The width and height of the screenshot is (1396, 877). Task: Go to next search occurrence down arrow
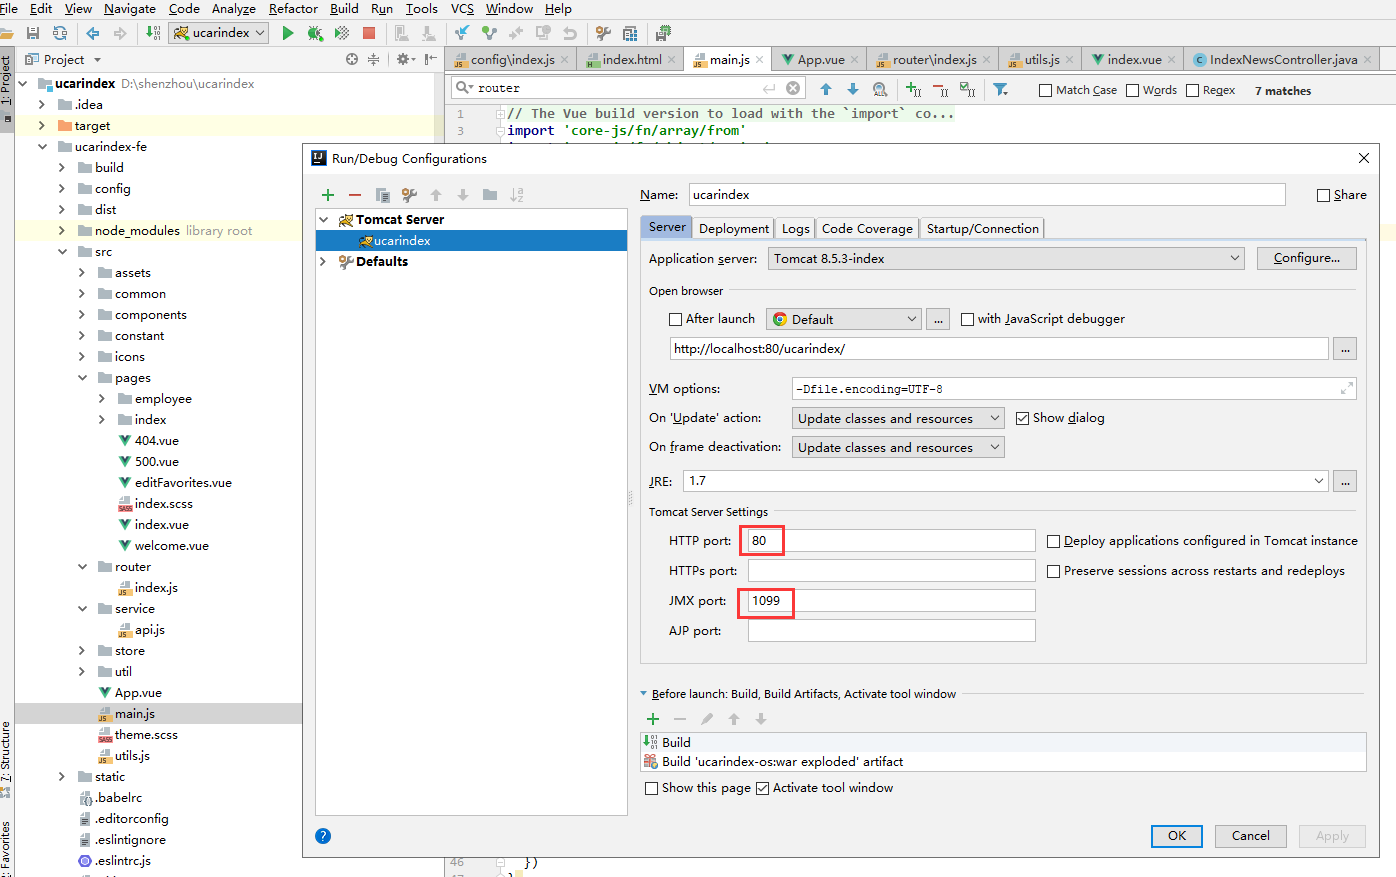point(852,89)
